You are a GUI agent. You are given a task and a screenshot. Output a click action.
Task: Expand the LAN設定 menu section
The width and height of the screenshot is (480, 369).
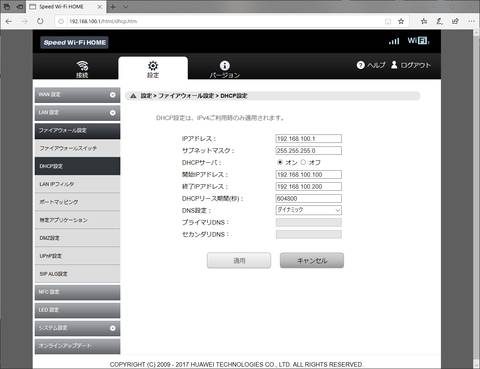tap(77, 113)
